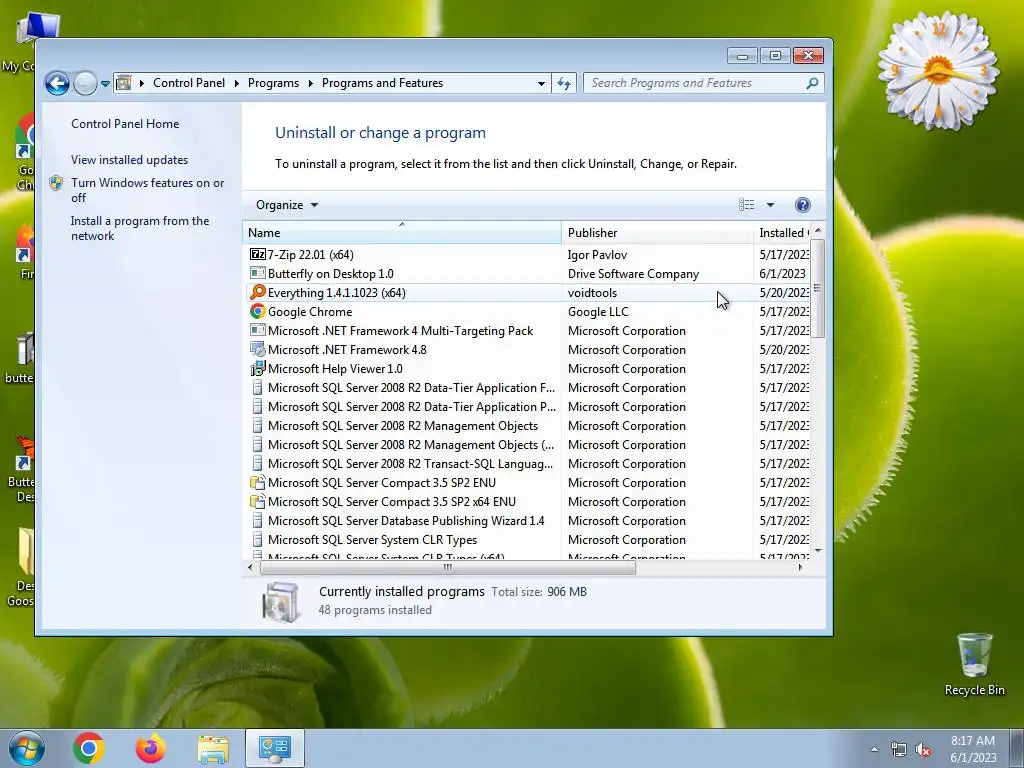Click the Change your view icon
Image resolution: width=1024 pixels, height=768 pixels.
tap(746, 205)
